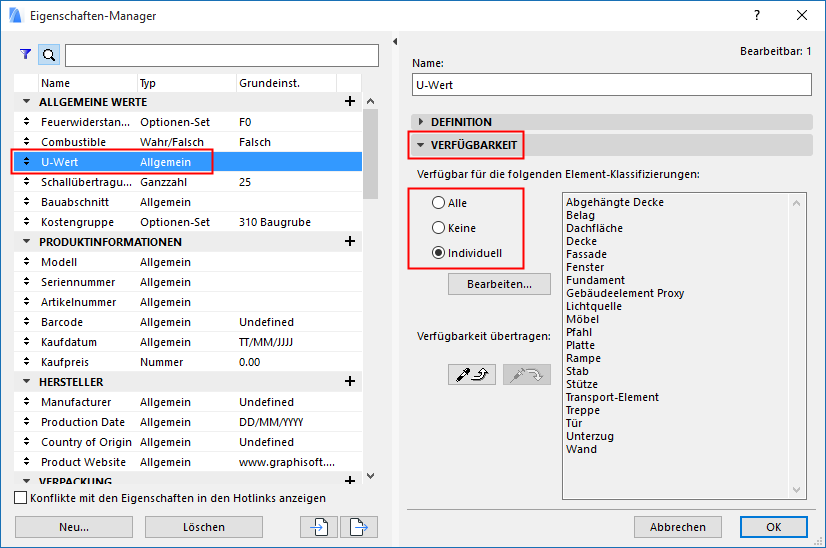Select Gebäudeelement Proxy in the list
Screen dimensions: 826x548
click(x=625, y=293)
